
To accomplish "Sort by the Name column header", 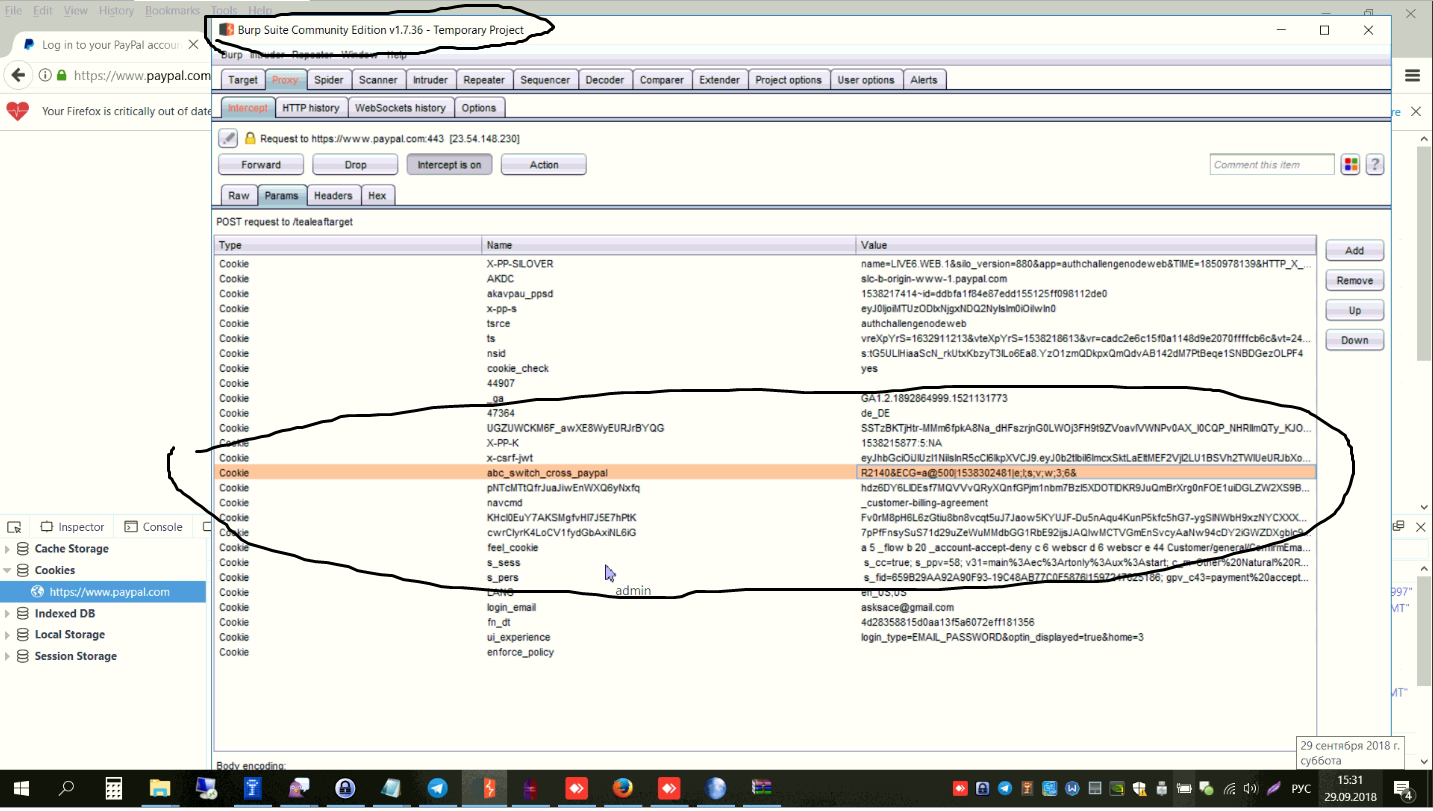I will click(x=668, y=245).
